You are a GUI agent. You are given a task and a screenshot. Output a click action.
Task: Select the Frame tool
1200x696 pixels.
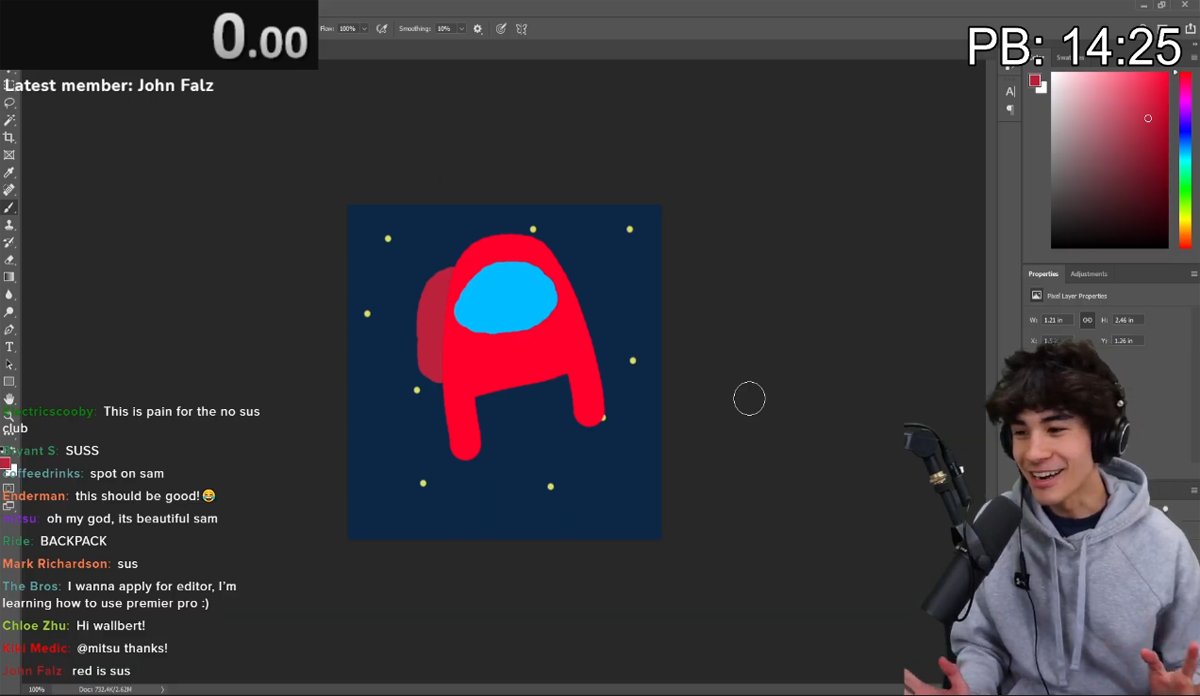pyautogui.click(x=10, y=155)
